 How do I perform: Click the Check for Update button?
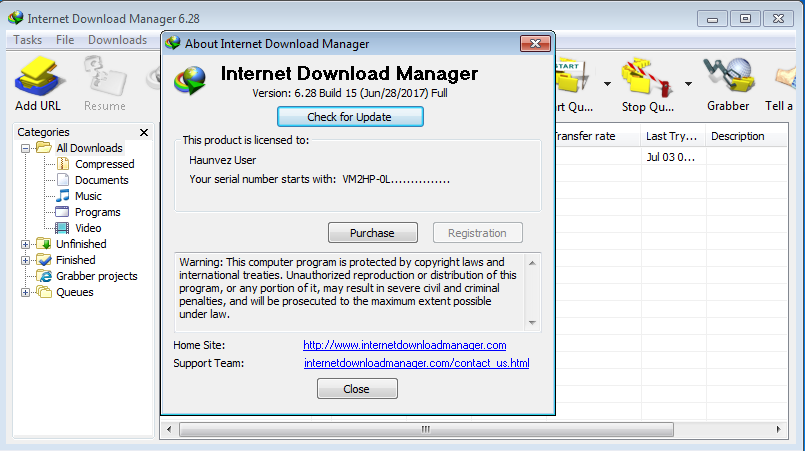350,117
